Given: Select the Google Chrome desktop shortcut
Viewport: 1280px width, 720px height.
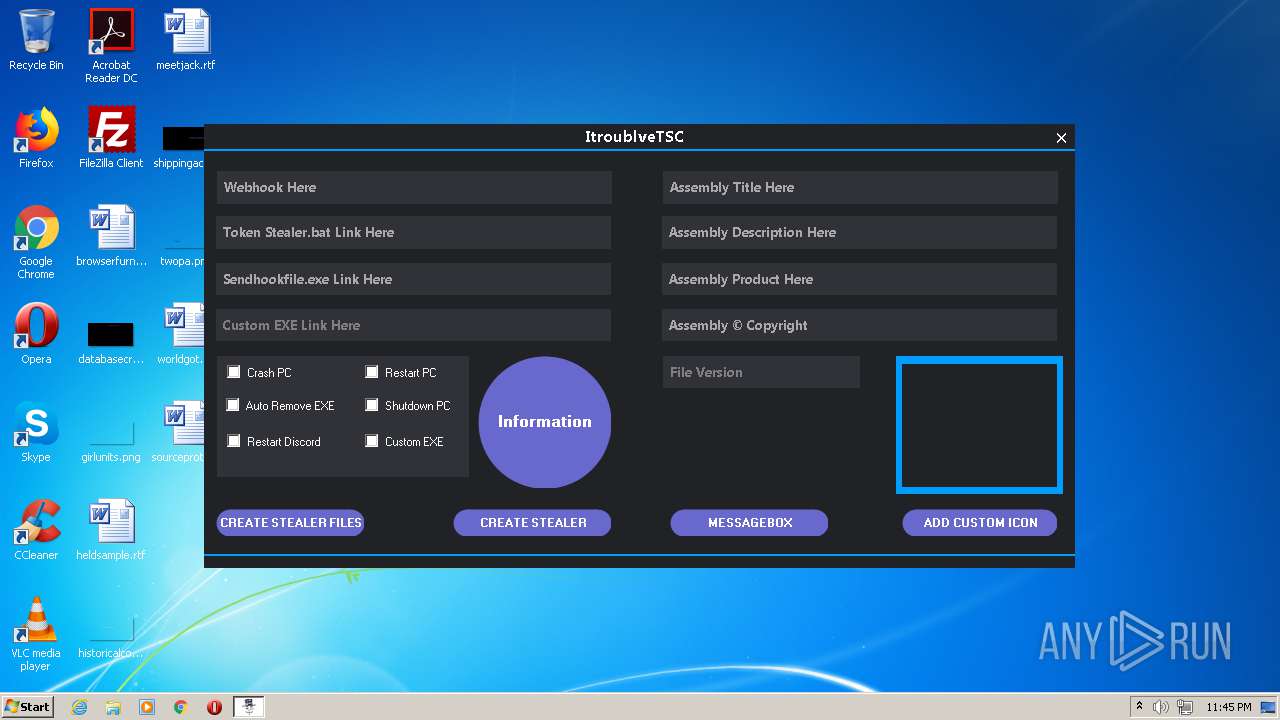Looking at the screenshot, I should tap(36, 242).
